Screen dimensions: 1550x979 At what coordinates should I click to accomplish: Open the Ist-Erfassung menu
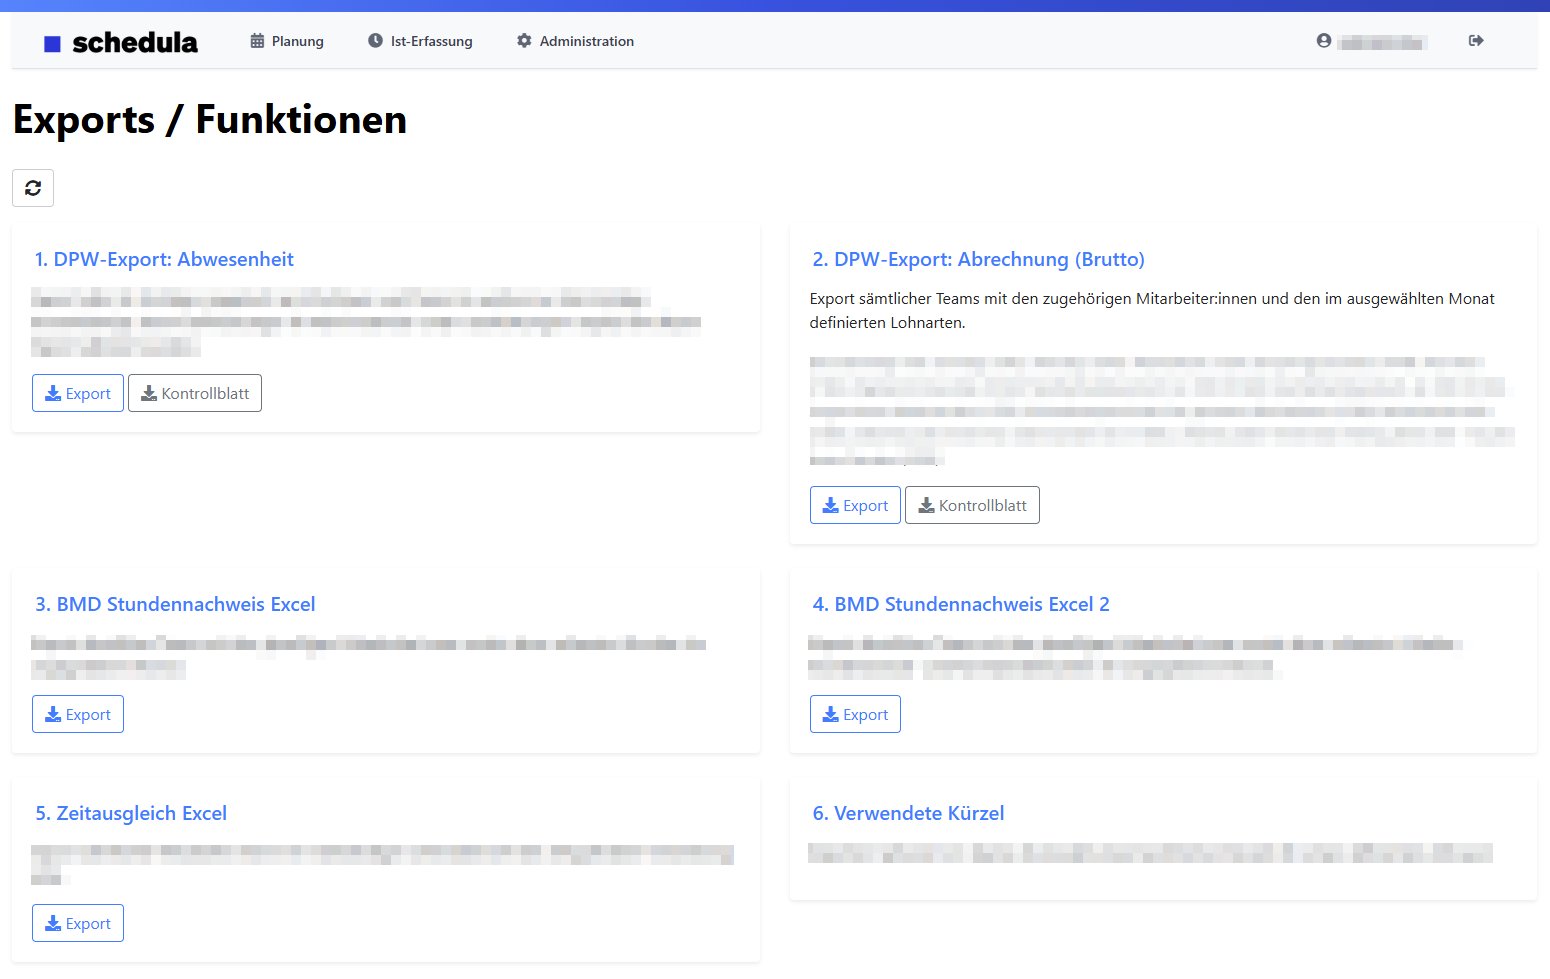(420, 41)
